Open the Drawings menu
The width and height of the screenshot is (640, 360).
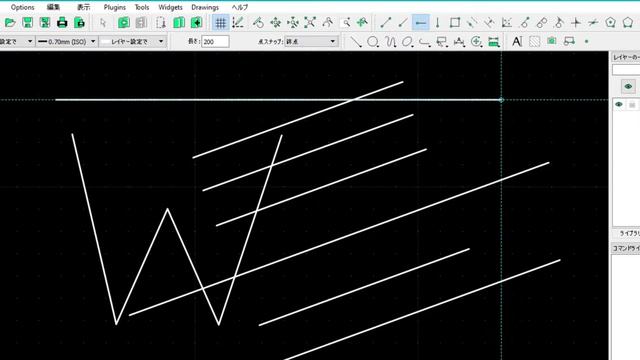205,7
